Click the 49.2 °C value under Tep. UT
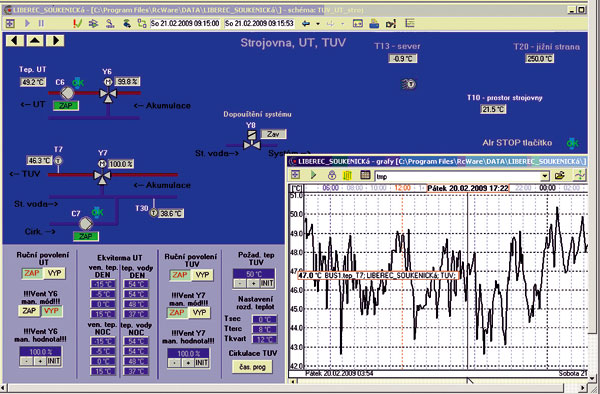 click(33, 82)
